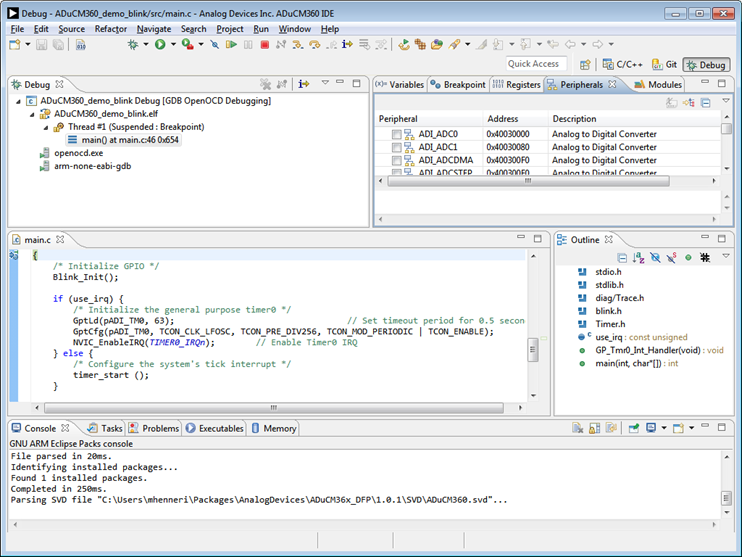Open the Open Perspective icon
742x557 pixels.
pyautogui.click(x=585, y=64)
